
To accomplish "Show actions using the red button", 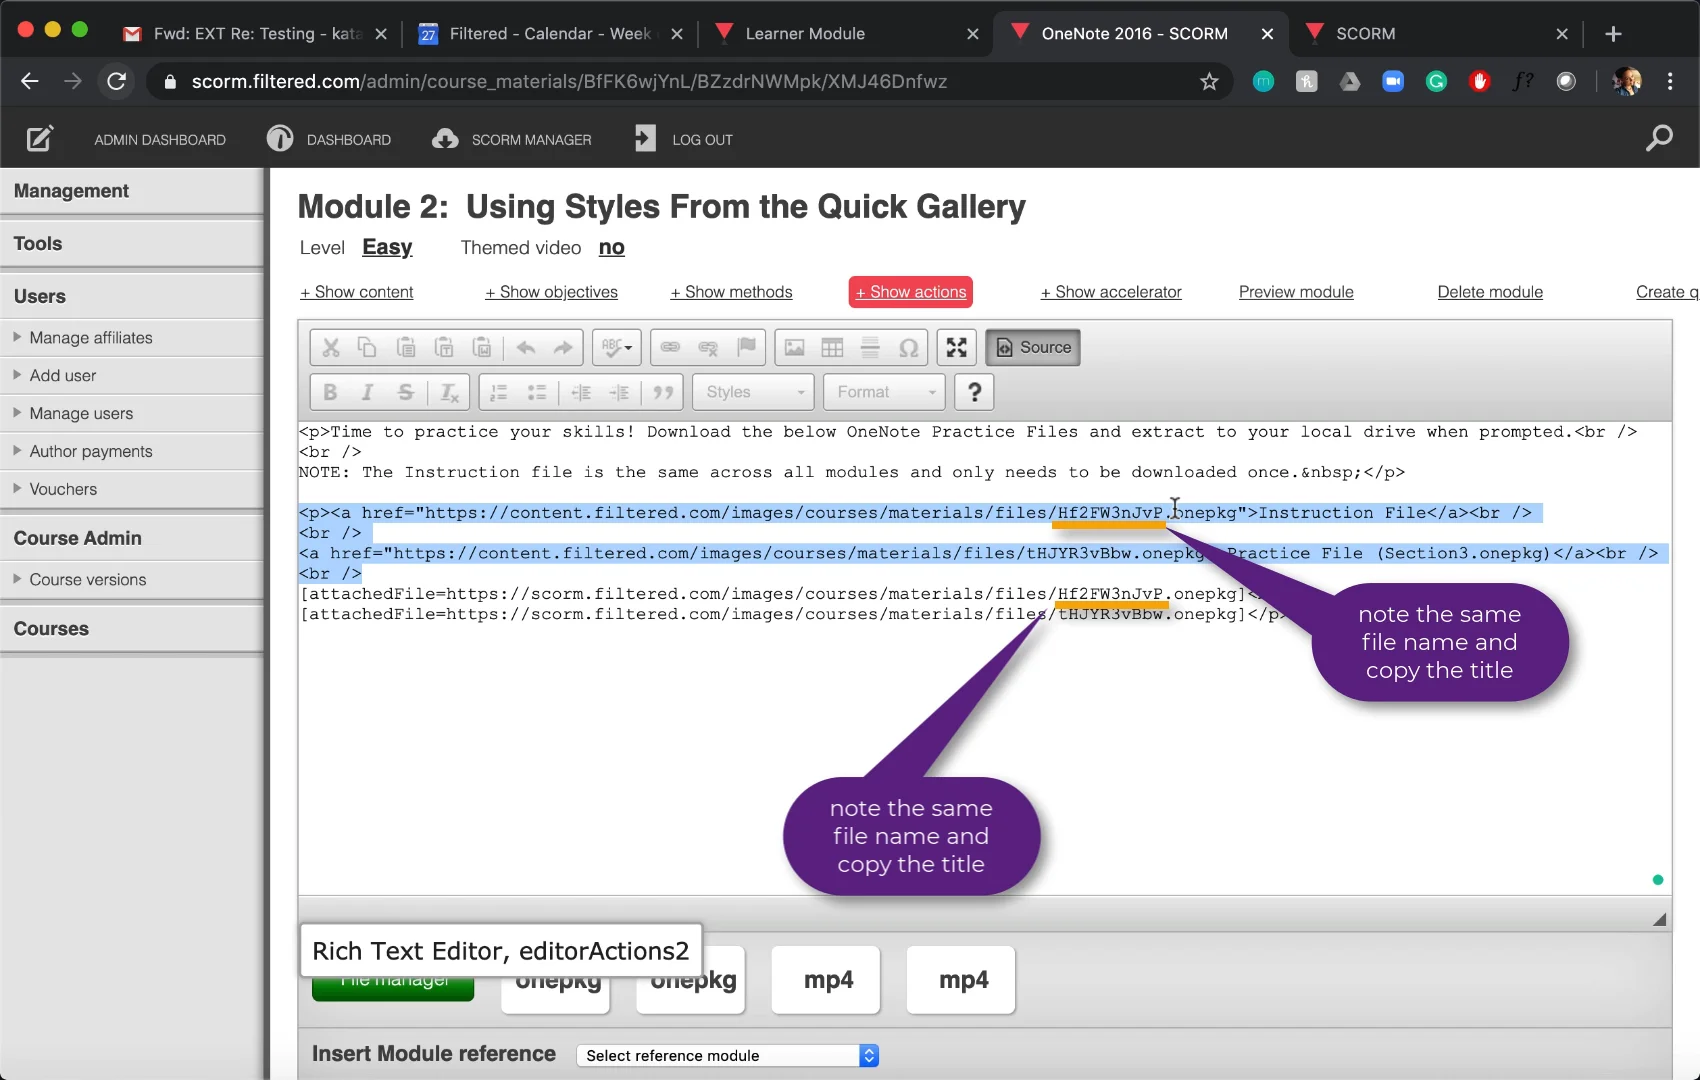I will (x=909, y=292).
